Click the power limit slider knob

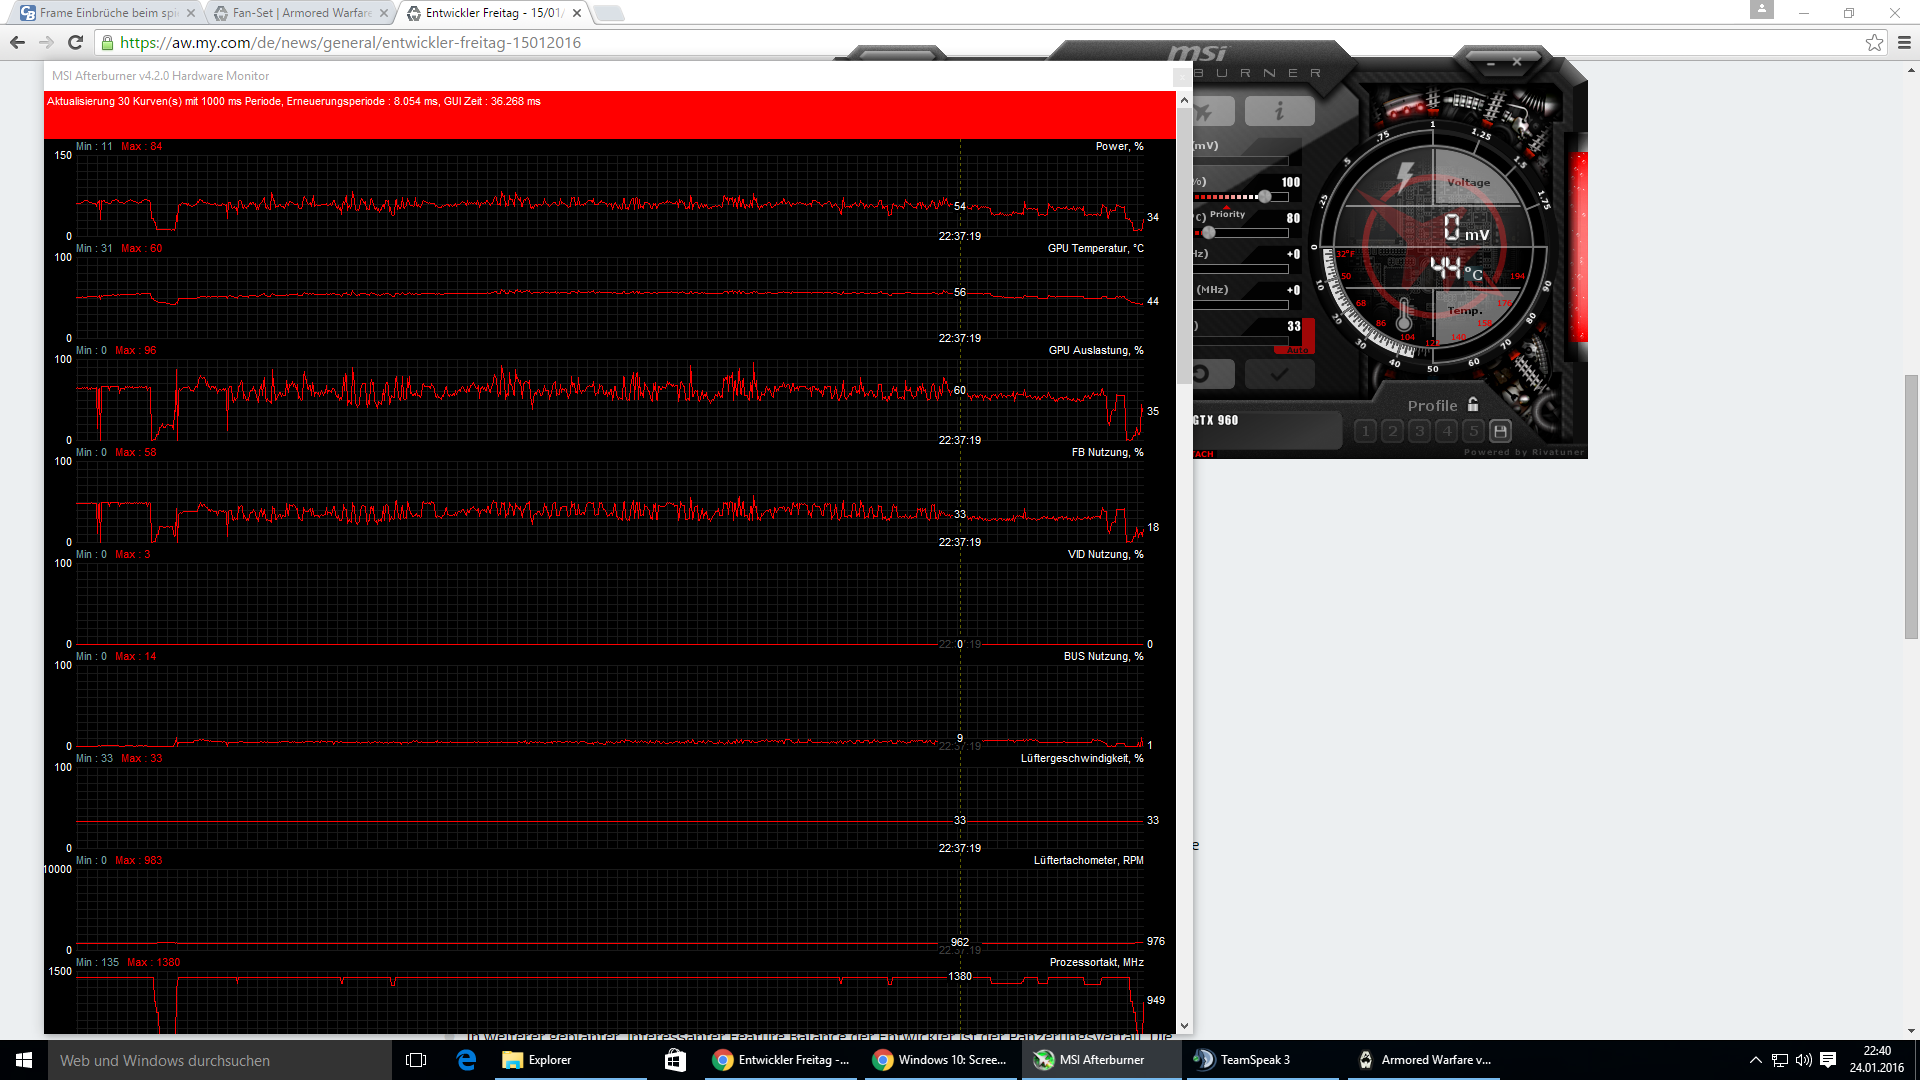coord(1265,197)
